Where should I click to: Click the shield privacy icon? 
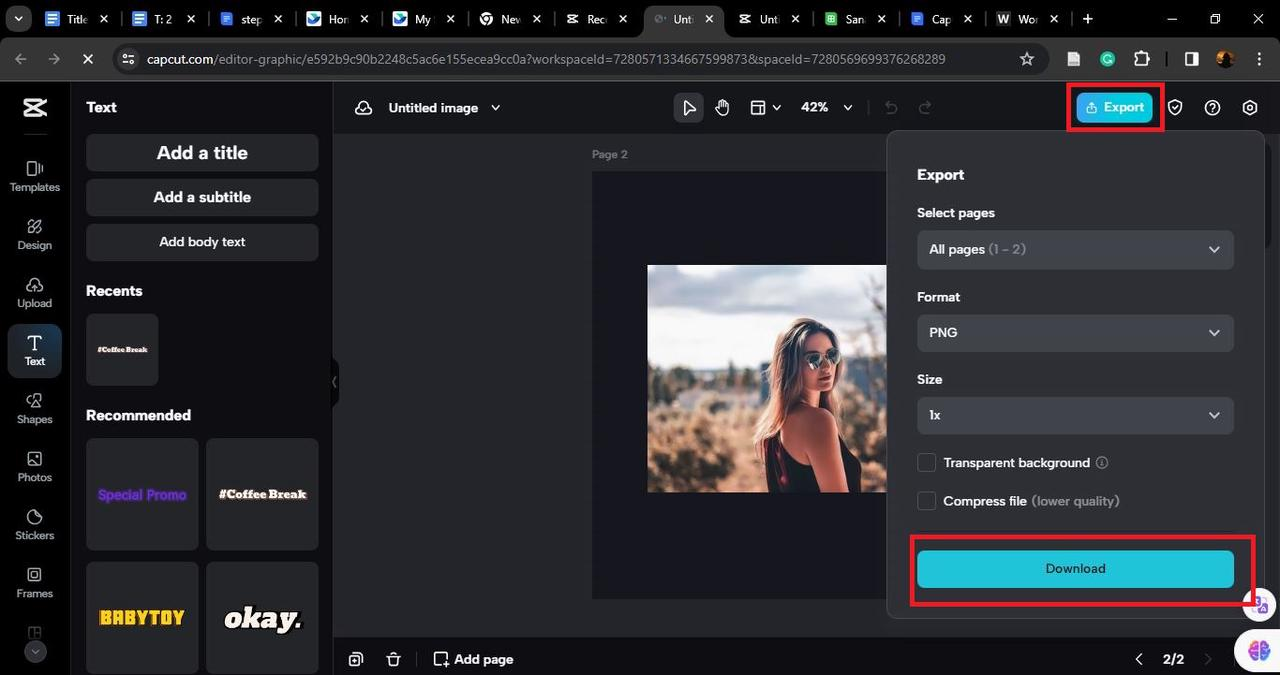1175,108
